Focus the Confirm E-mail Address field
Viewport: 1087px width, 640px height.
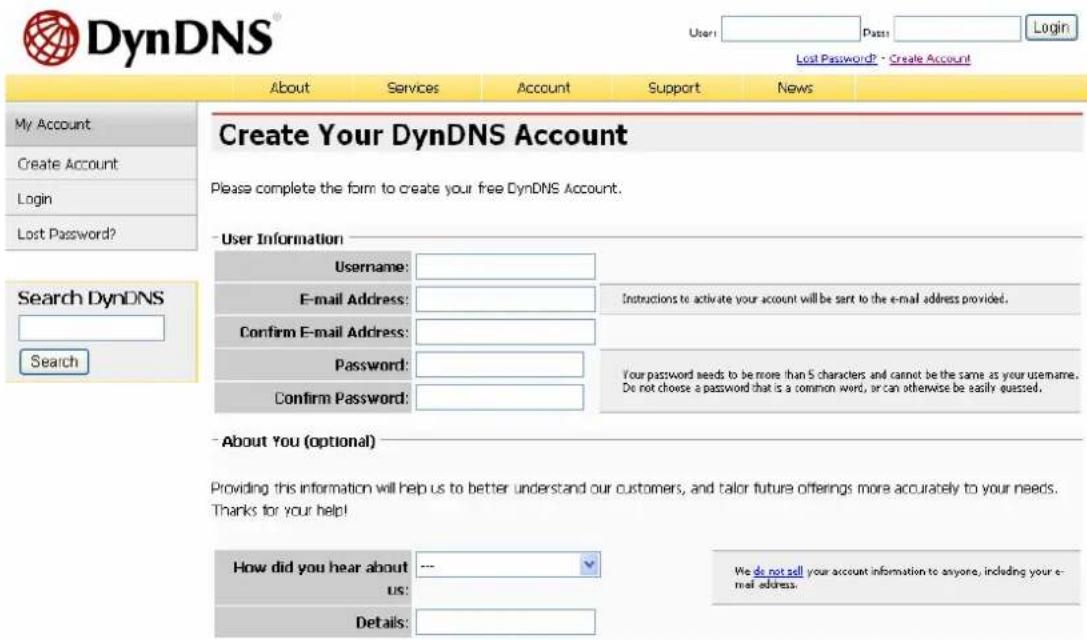[x=505, y=331]
